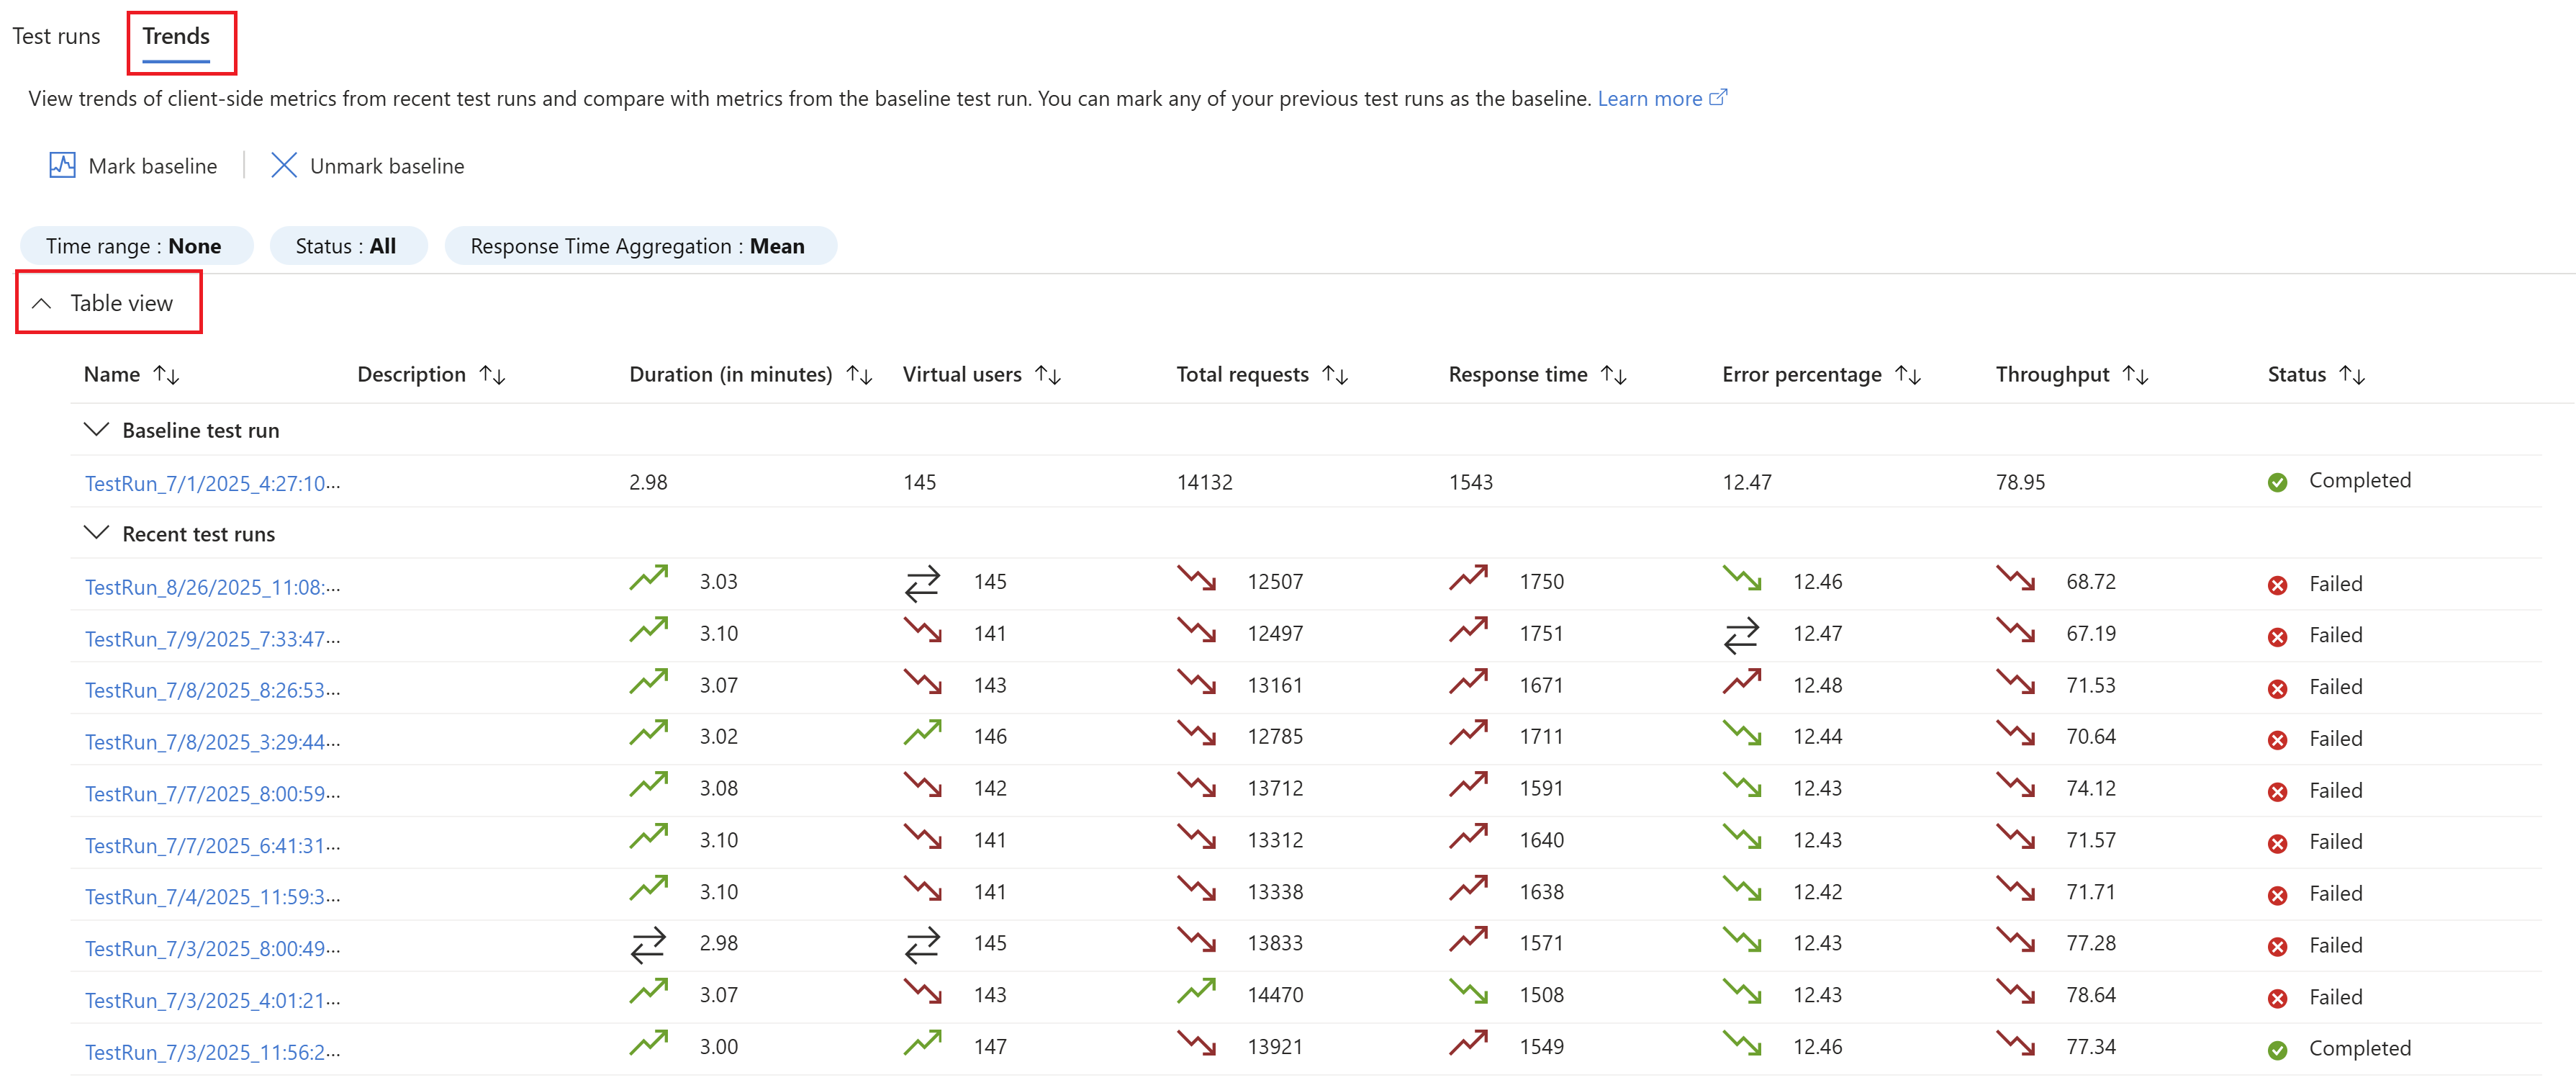Sort by Throughput column
The image size is (2576, 1080).
click(2135, 375)
